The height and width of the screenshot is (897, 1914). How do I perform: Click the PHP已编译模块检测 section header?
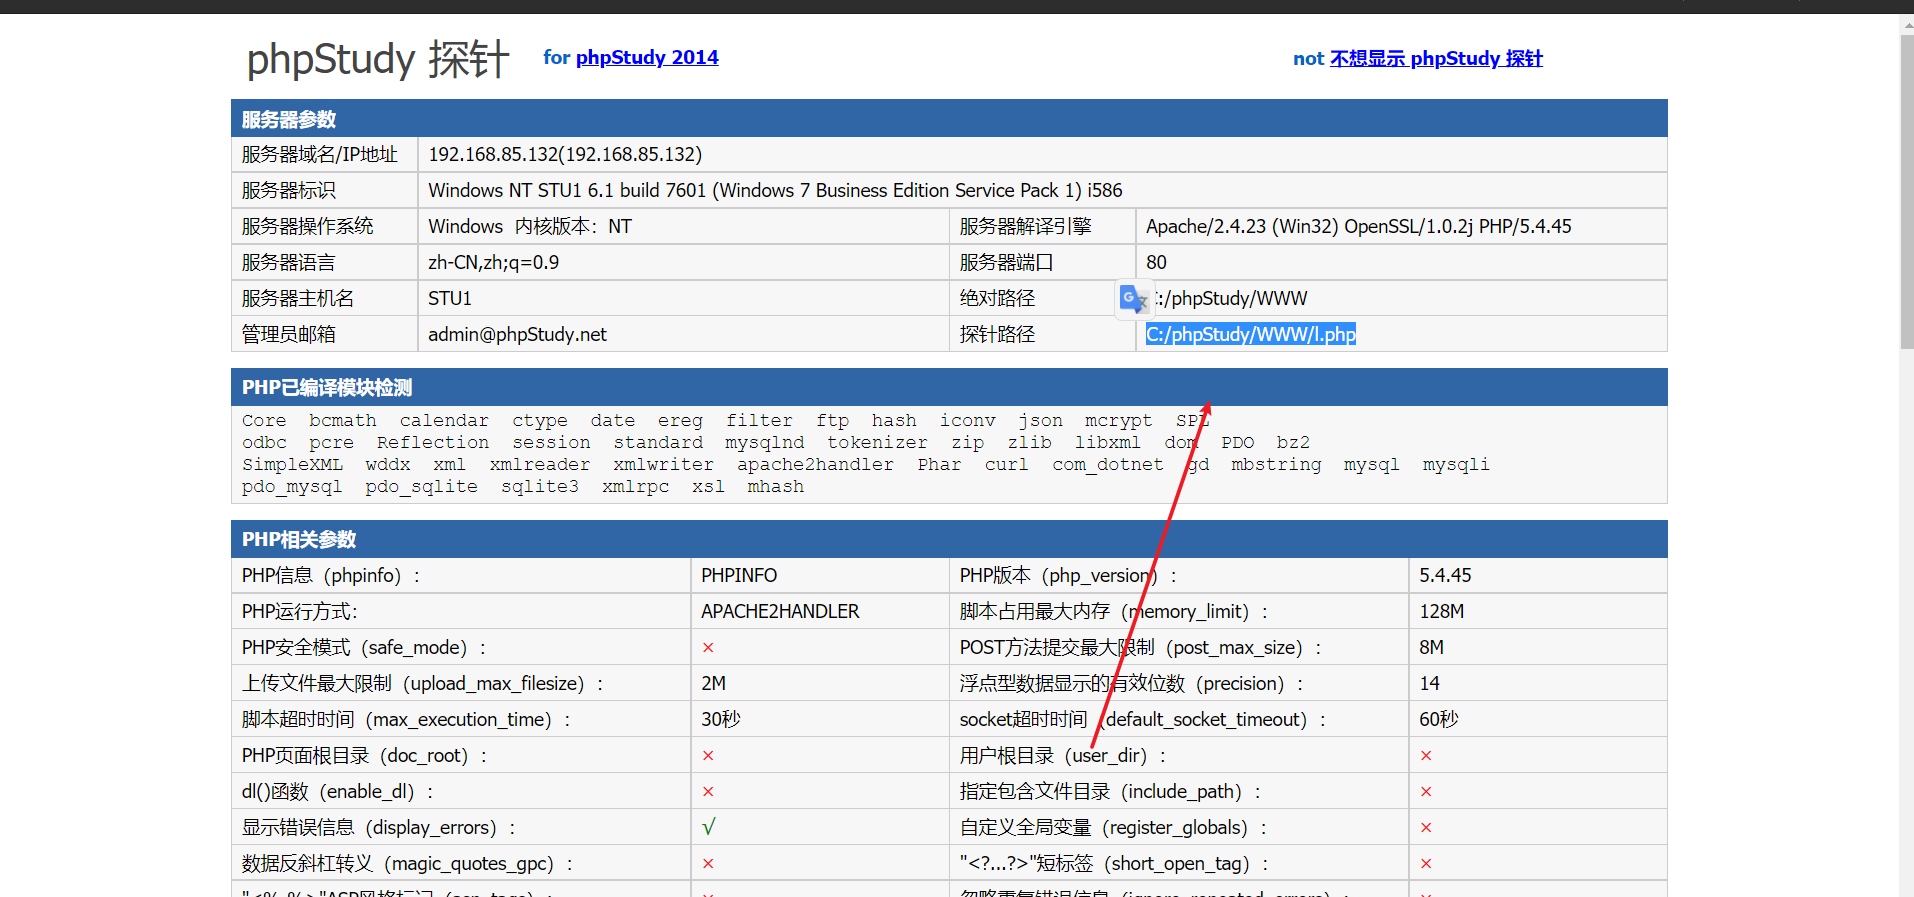click(x=949, y=387)
